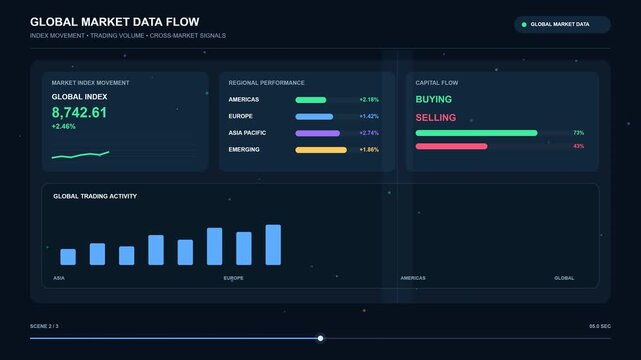Click the Global Market Data status pill
This screenshot has height=360, width=641.
pyautogui.click(x=563, y=25)
